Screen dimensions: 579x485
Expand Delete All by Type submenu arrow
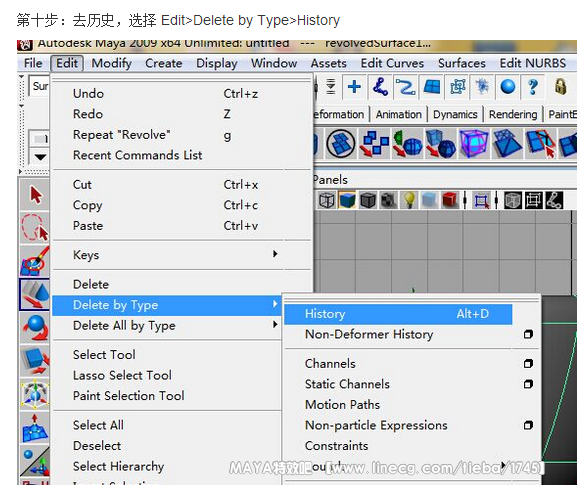(275, 324)
